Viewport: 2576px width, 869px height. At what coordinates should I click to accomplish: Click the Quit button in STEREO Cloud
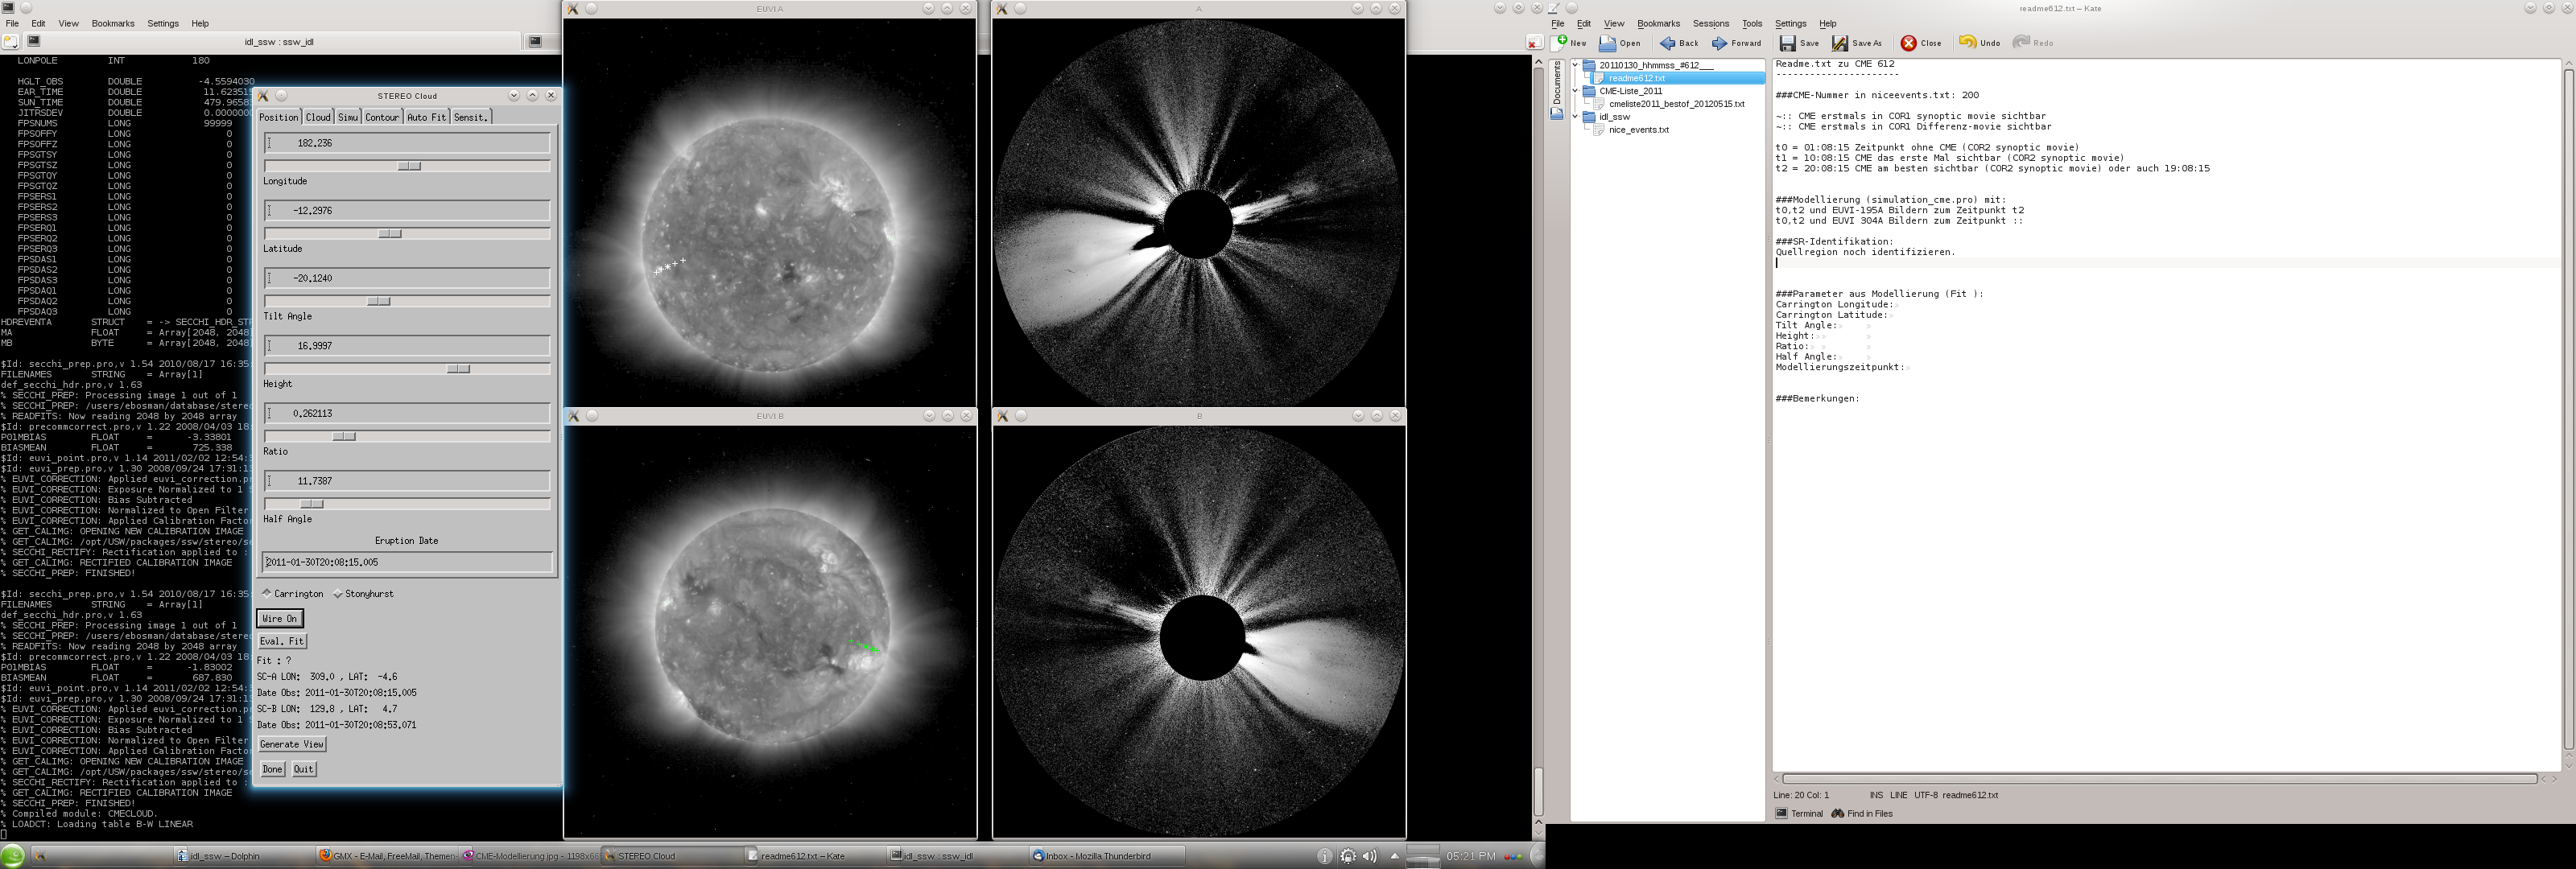tap(303, 770)
